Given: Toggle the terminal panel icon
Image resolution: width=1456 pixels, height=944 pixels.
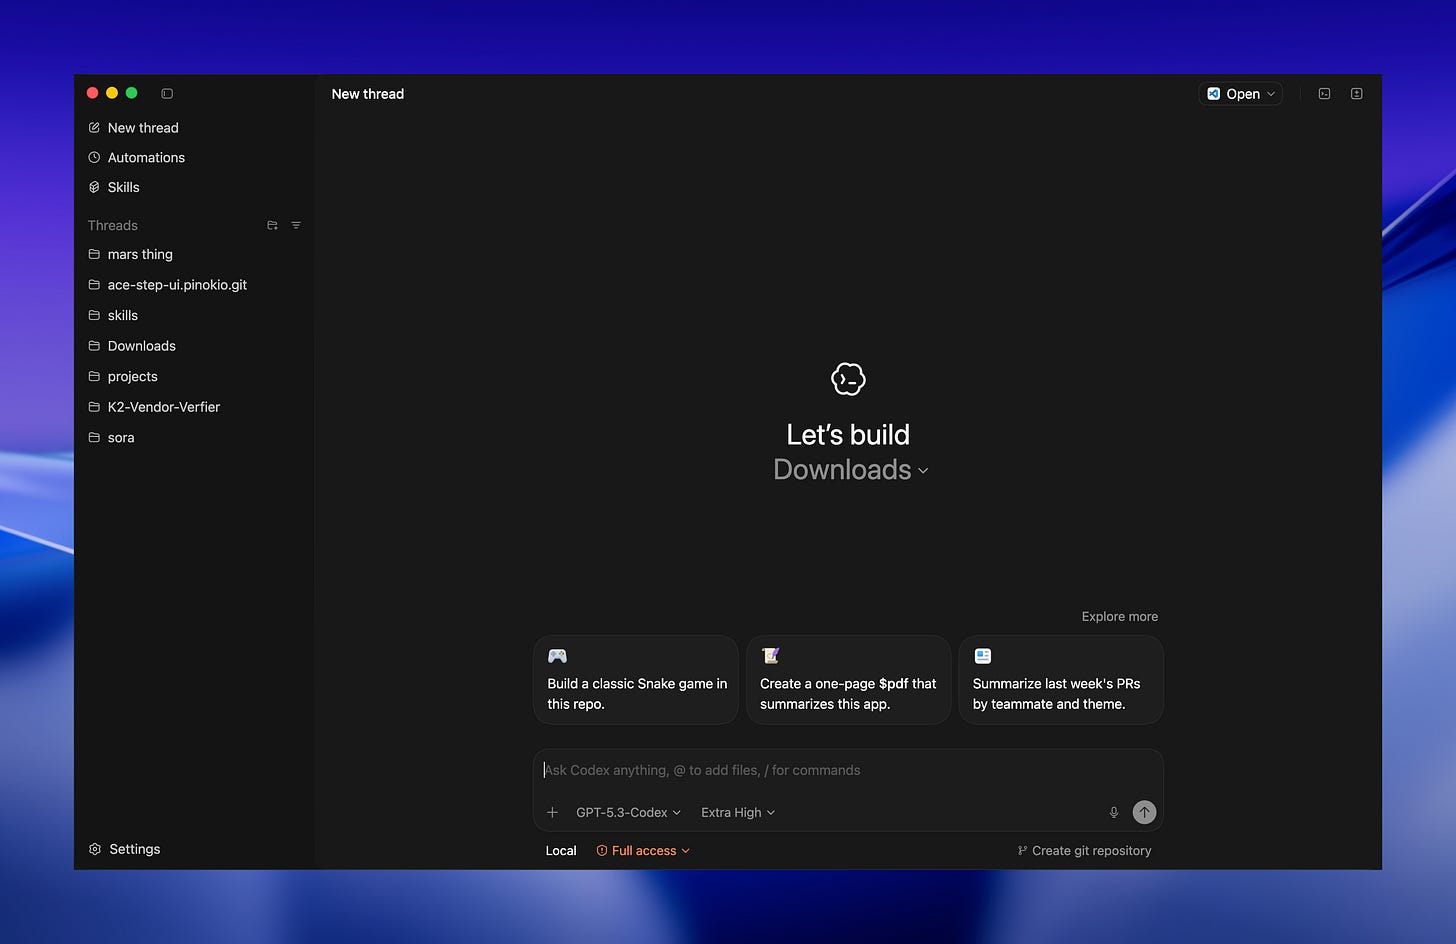Looking at the screenshot, I should click(x=1324, y=94).
